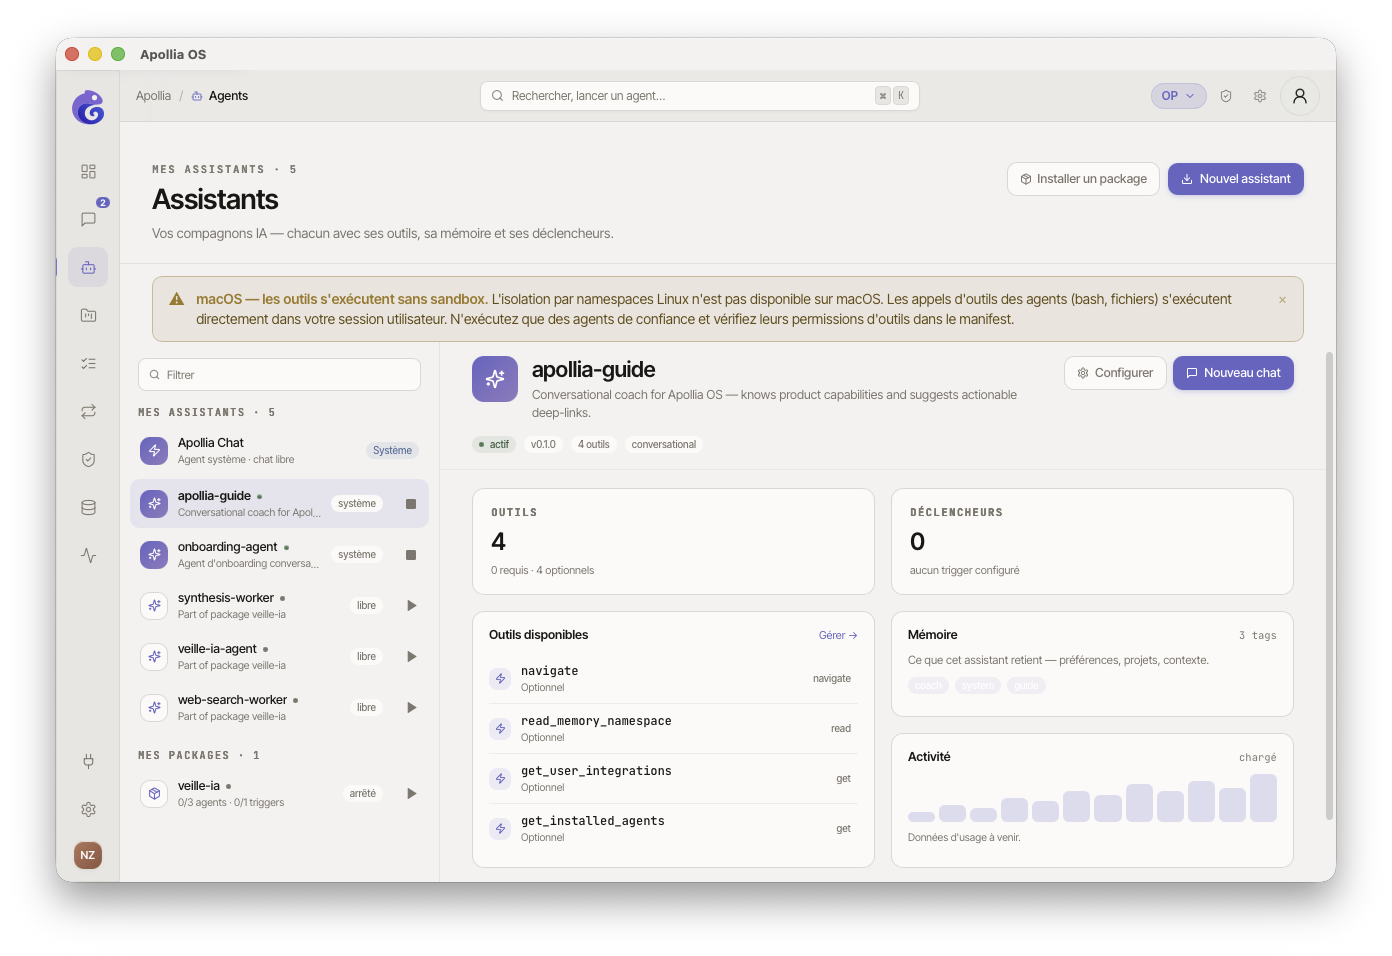Click the navigate tool row

[x=673, y=679]
